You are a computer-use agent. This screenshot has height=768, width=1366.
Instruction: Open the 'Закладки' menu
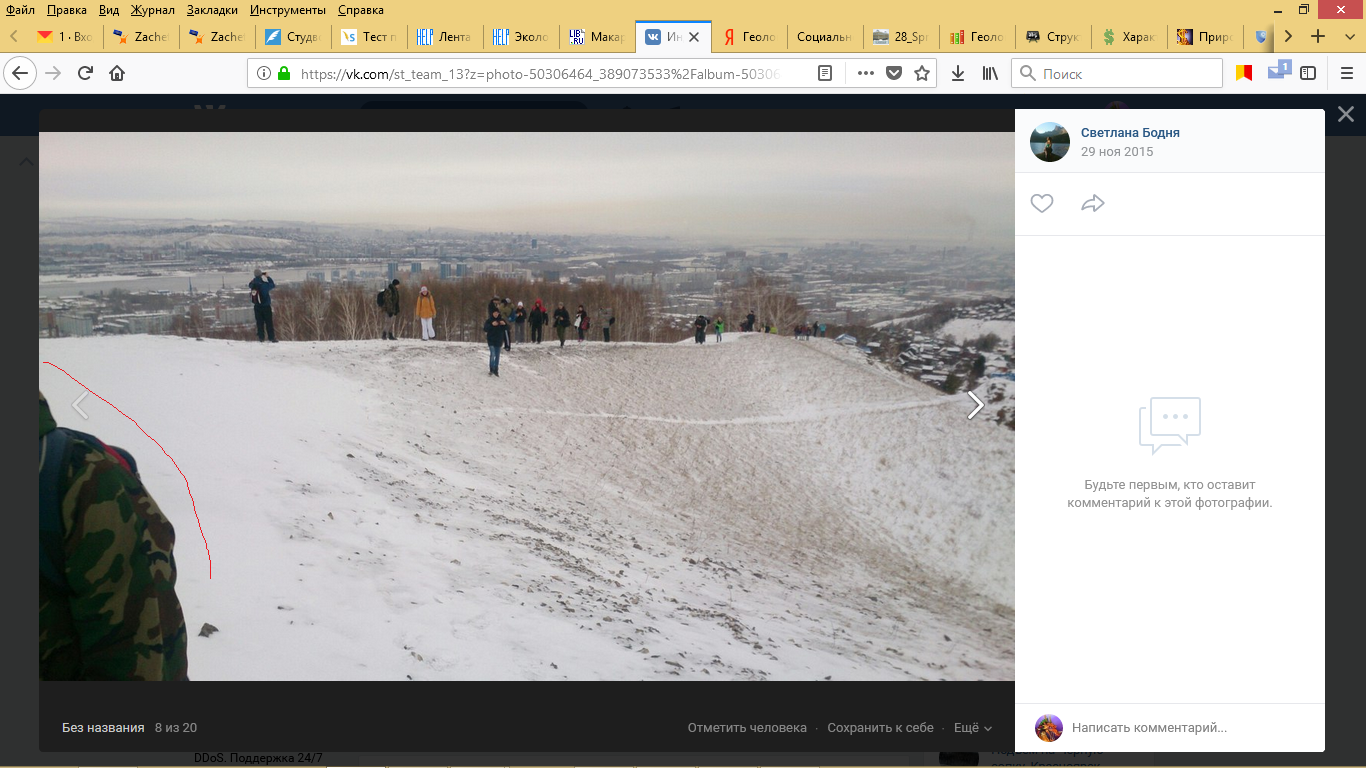212,10
